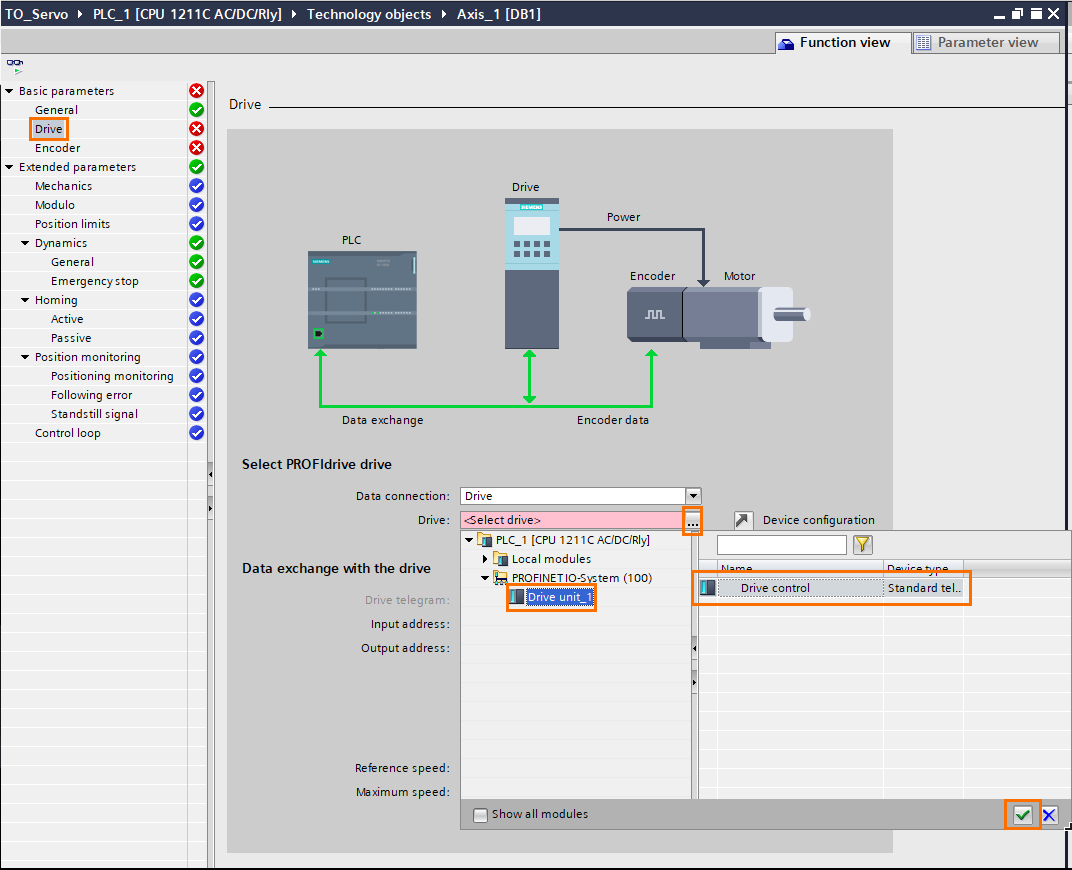Click the green start icon below the glasses icon

point(17,71)
